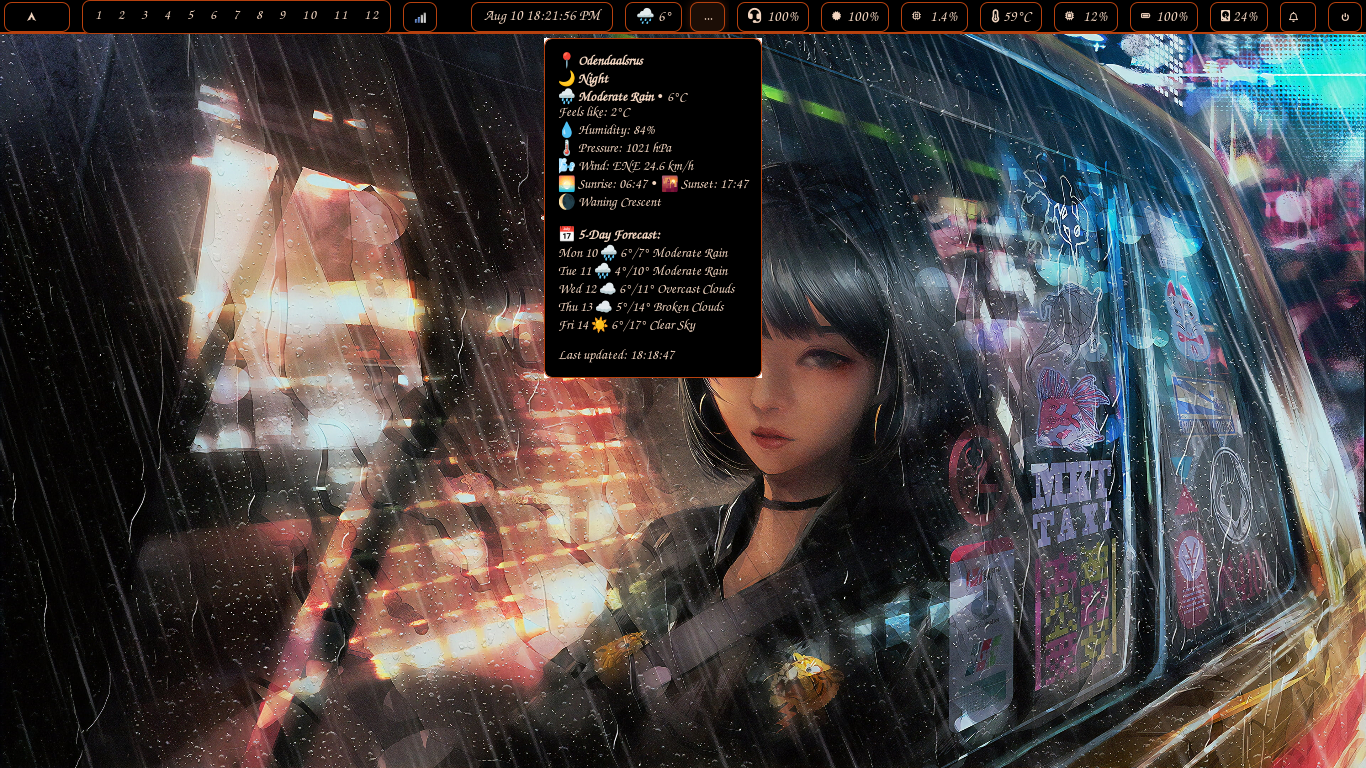Image resolution: width=1366 pixels, height=768 pixels.
Task: Click the Sunrise icon
Action: point(566,184)
